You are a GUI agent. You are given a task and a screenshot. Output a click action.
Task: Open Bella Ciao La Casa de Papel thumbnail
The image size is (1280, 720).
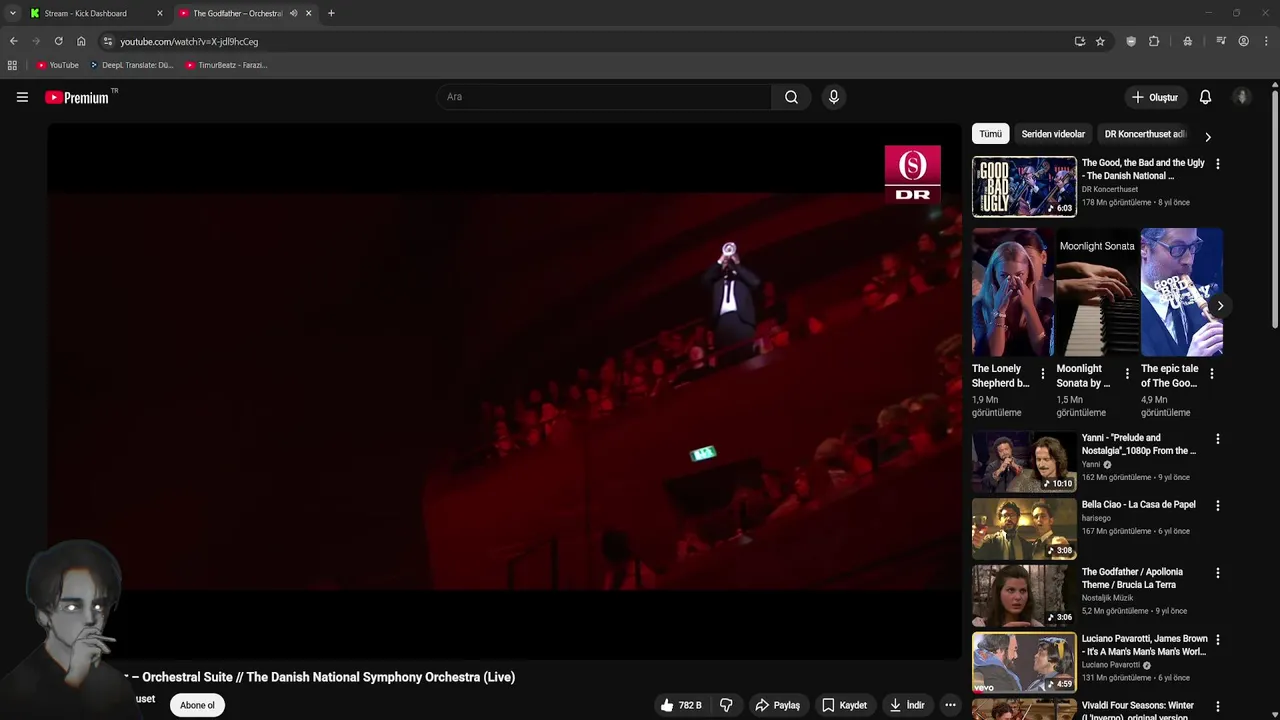(1024, 529)
